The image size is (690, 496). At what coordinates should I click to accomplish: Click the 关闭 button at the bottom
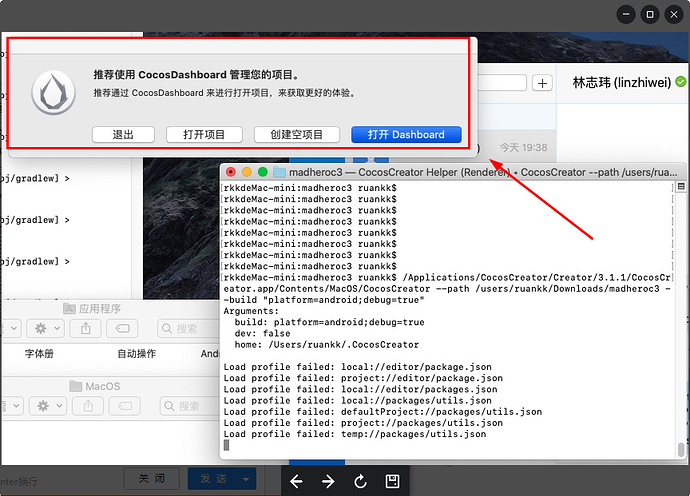152,479
